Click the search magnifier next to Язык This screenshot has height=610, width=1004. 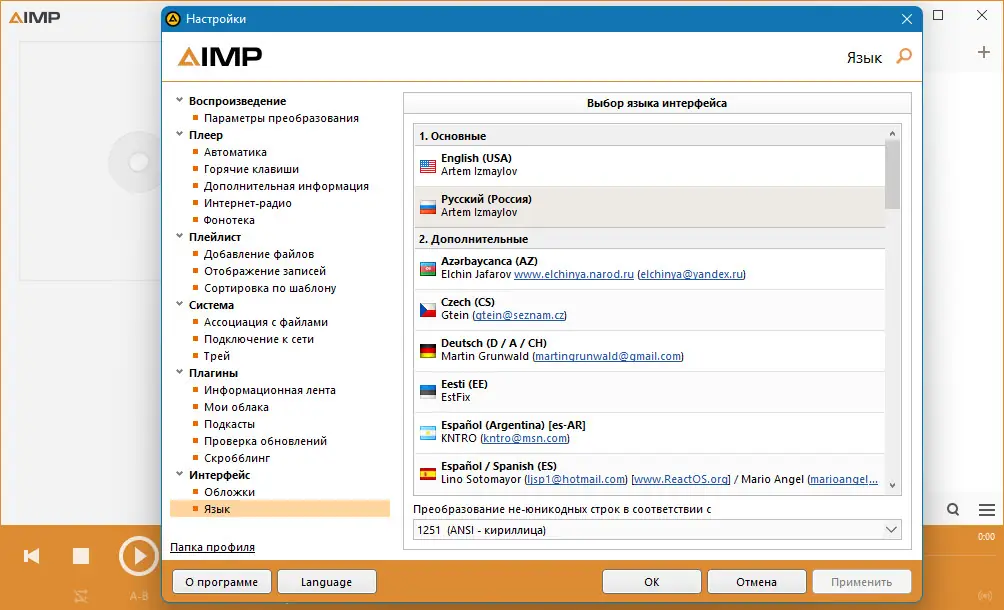[903, 56]
